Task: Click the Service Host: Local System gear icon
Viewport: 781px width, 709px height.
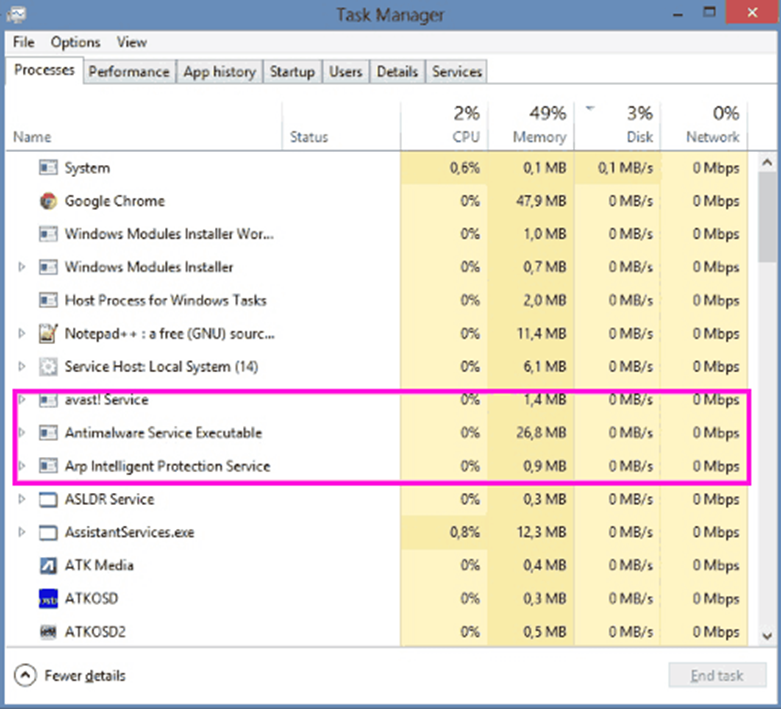Action: pos(48,367)
